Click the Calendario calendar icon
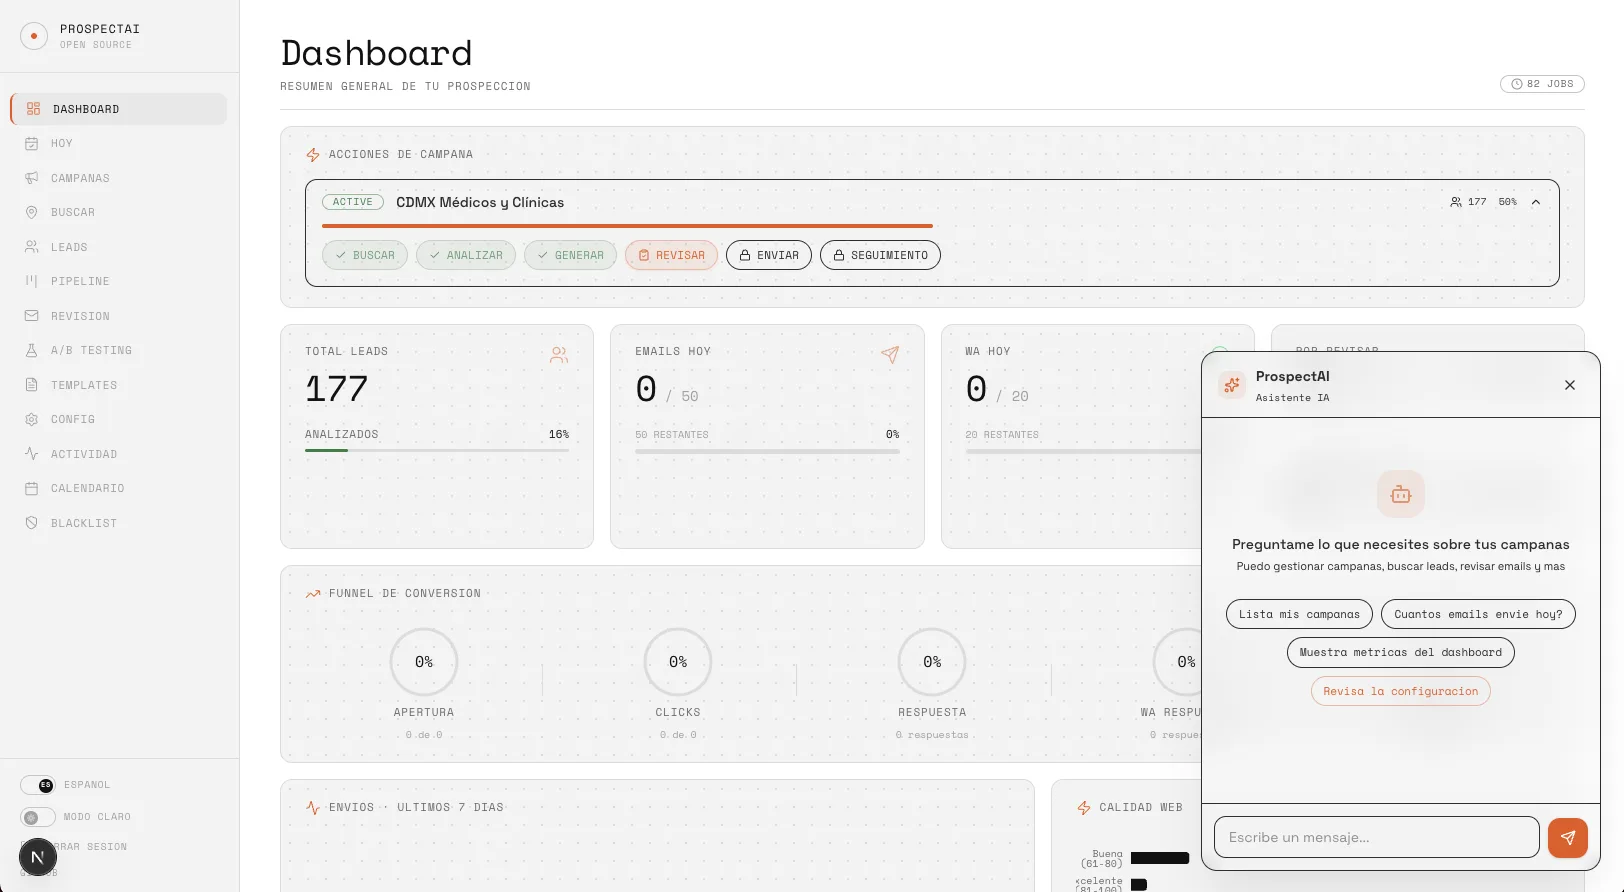Screen dimensions: 1624x892 click(32, 488)
